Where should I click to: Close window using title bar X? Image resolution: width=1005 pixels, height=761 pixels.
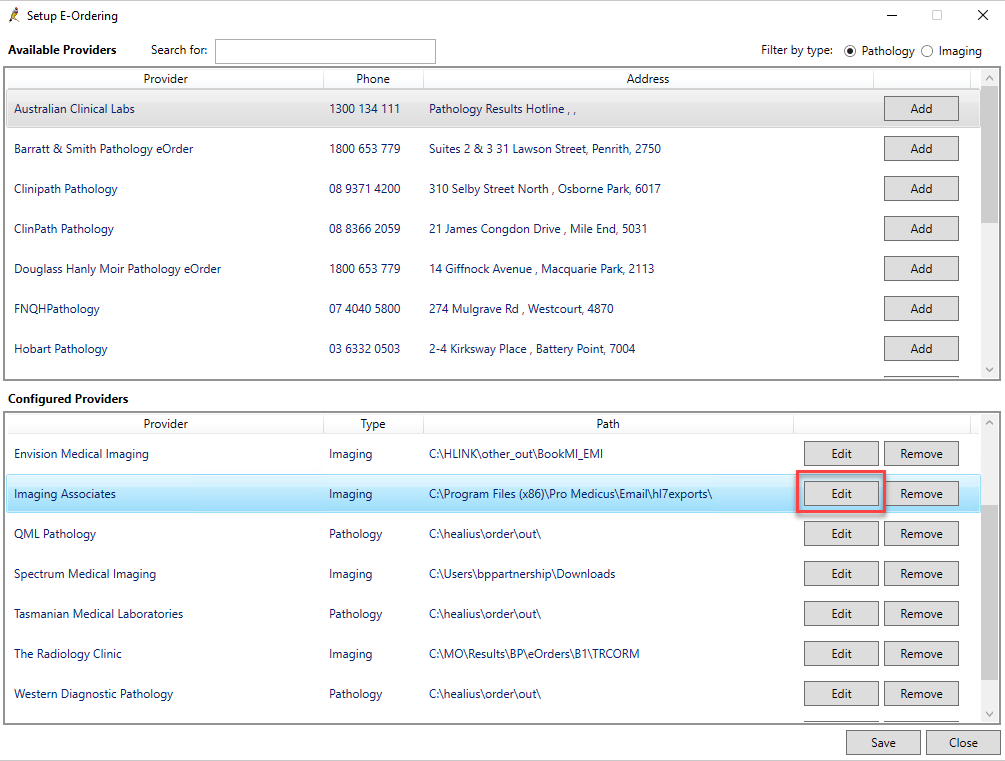[983, 15]
